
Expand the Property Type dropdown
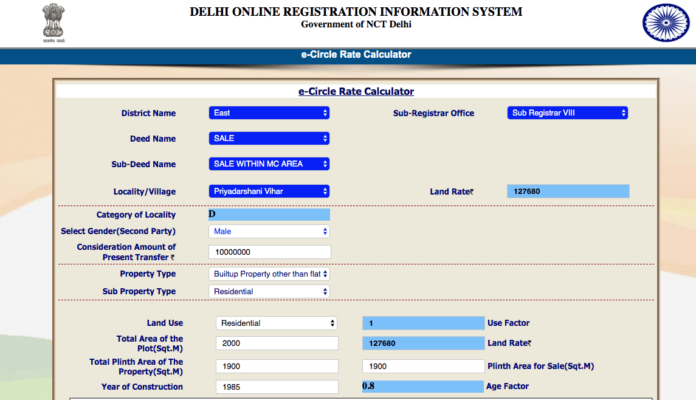click(269, 273)
